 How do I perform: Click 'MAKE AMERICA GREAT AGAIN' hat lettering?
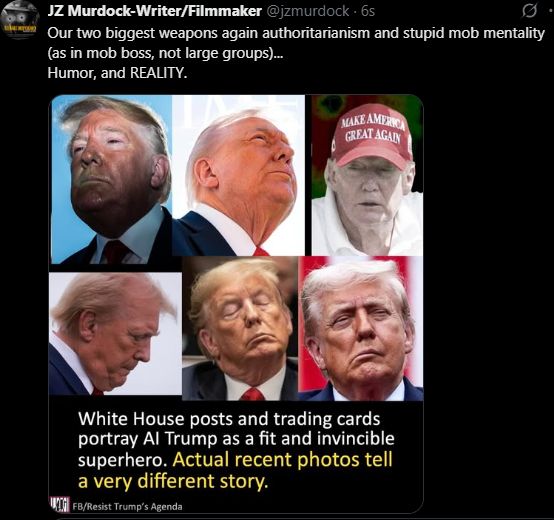(x=372, y=129)
